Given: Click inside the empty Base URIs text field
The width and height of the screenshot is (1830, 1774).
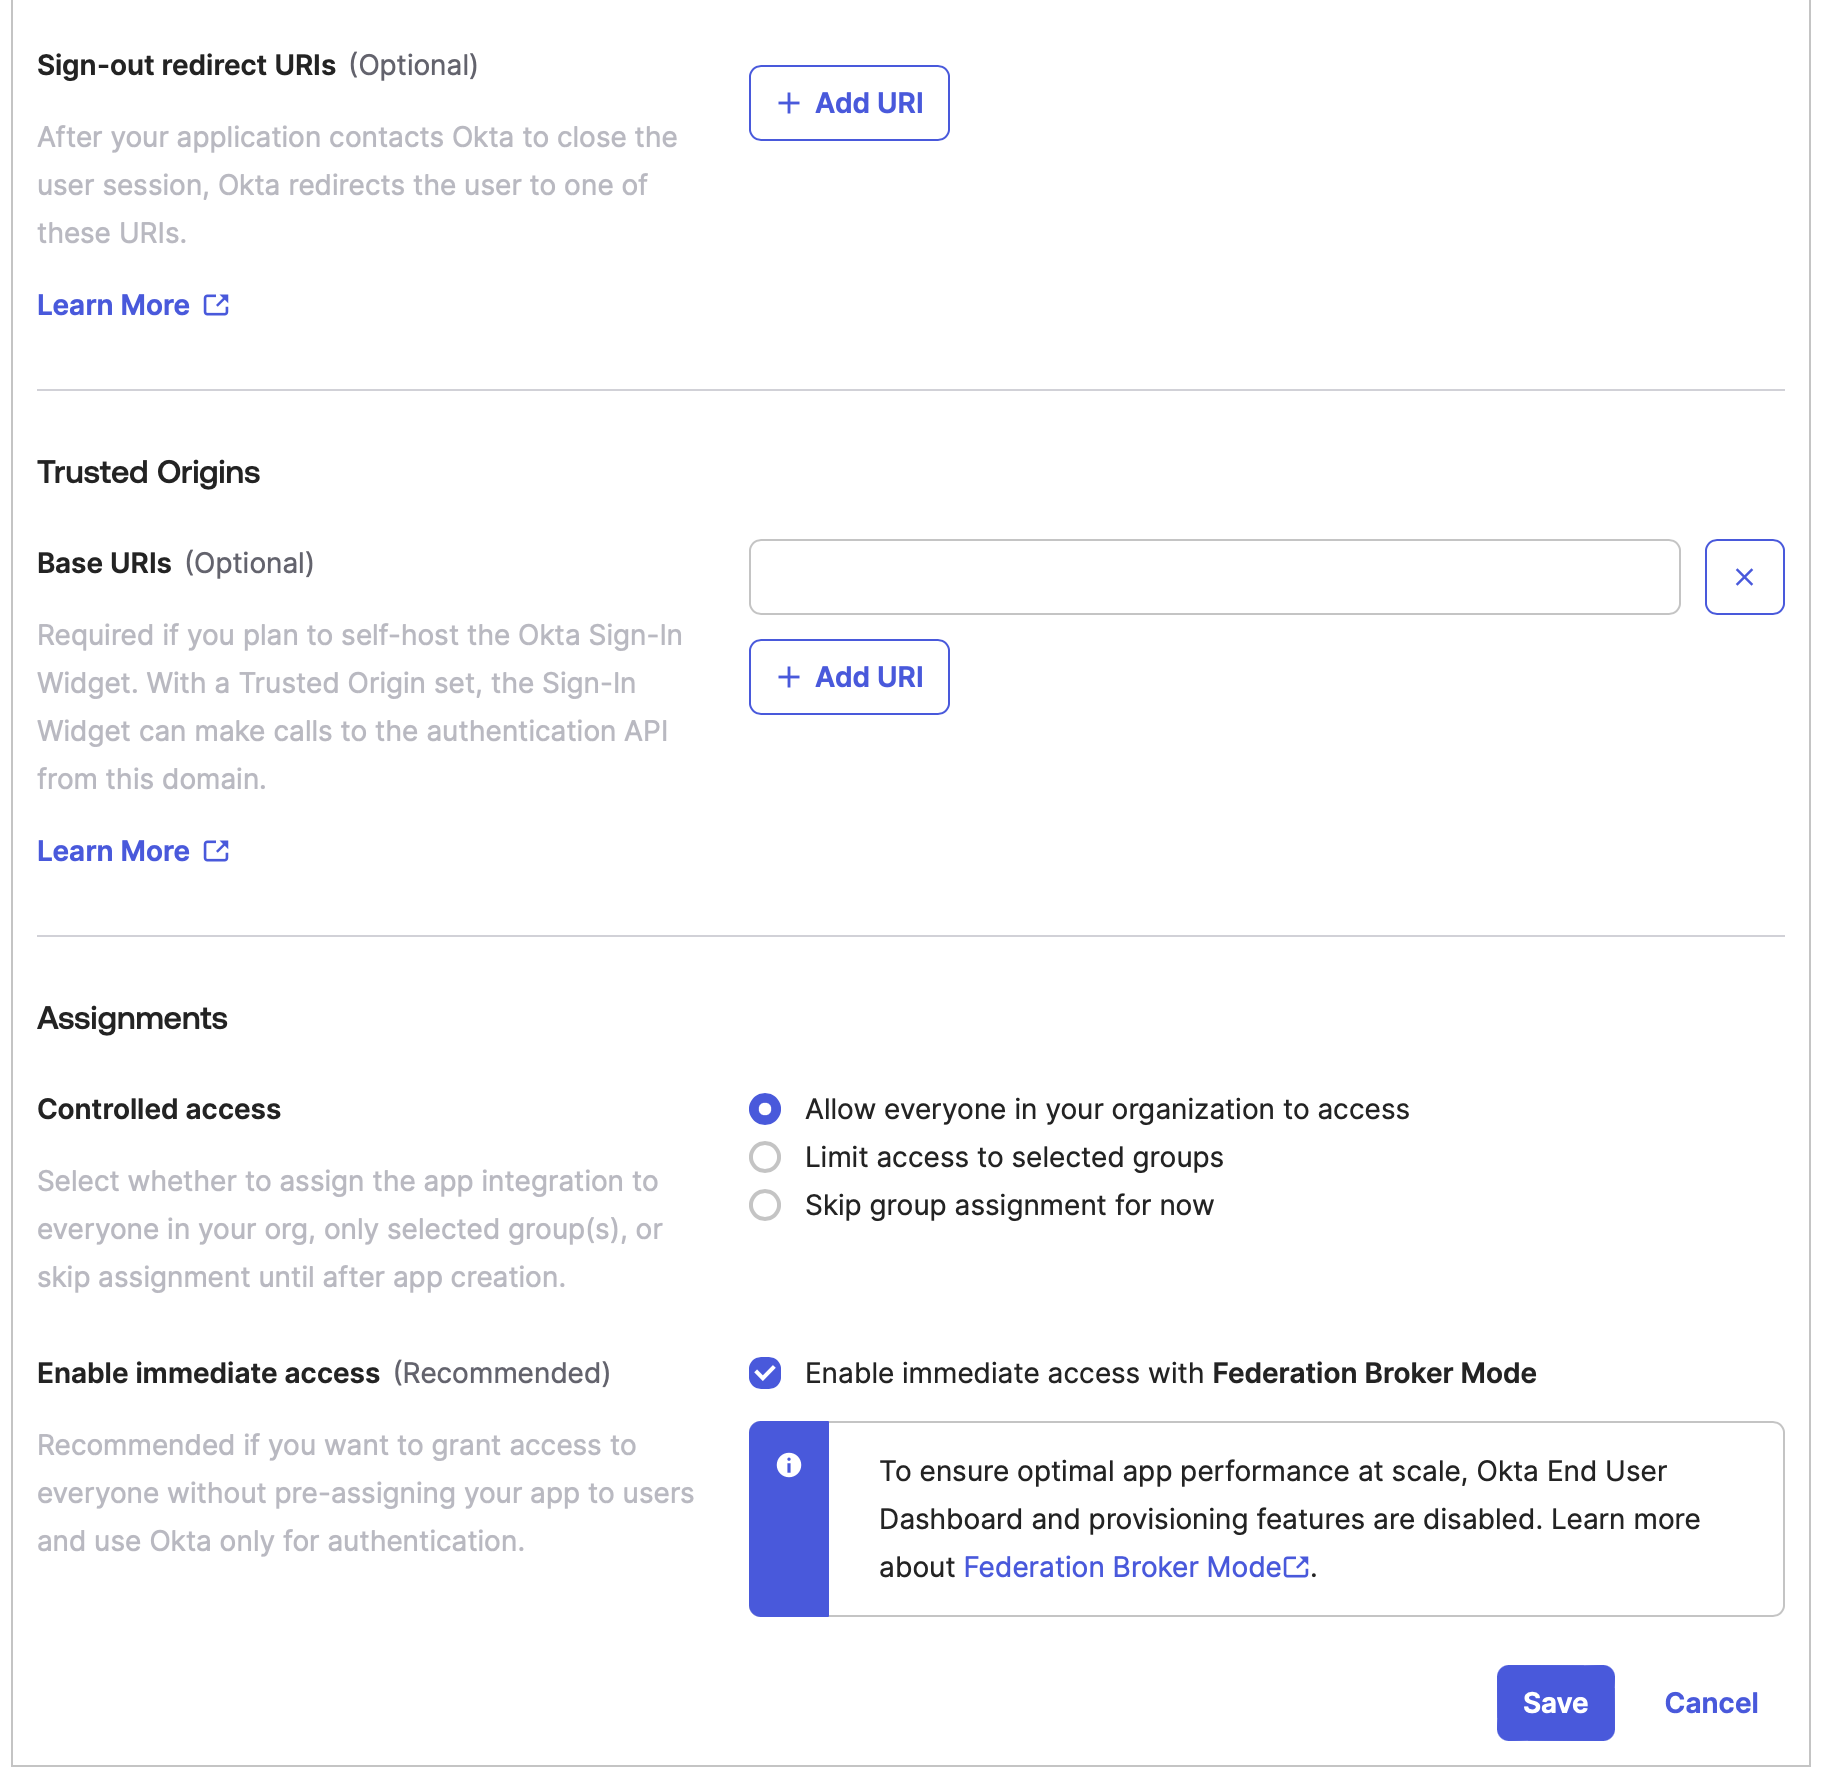Looking at the screenshot, I should [1213, 577].
